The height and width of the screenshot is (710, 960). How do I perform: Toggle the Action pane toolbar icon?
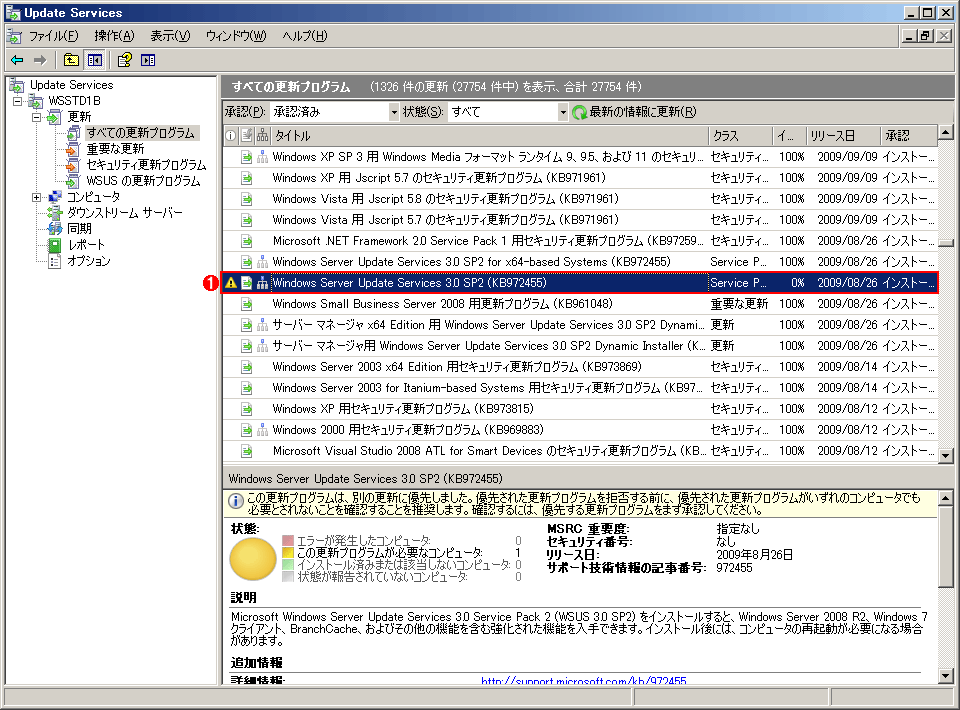pyautogui.click(x=148, y=60)
